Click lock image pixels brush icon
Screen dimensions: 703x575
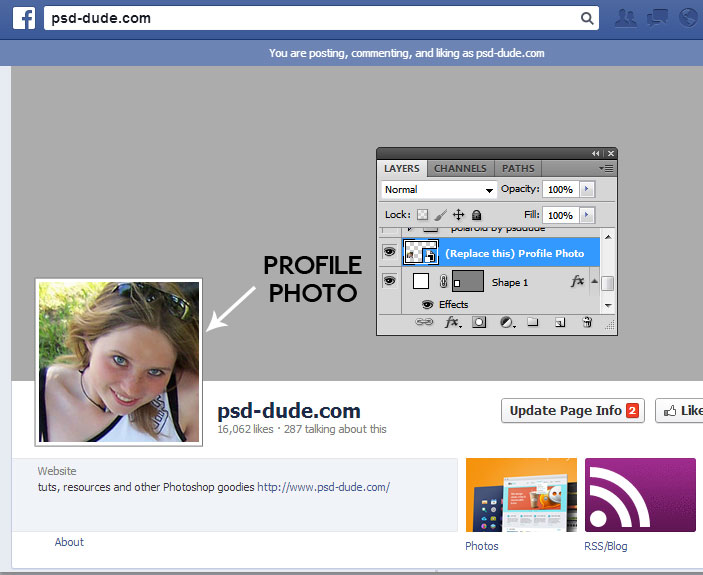(440, 215)
